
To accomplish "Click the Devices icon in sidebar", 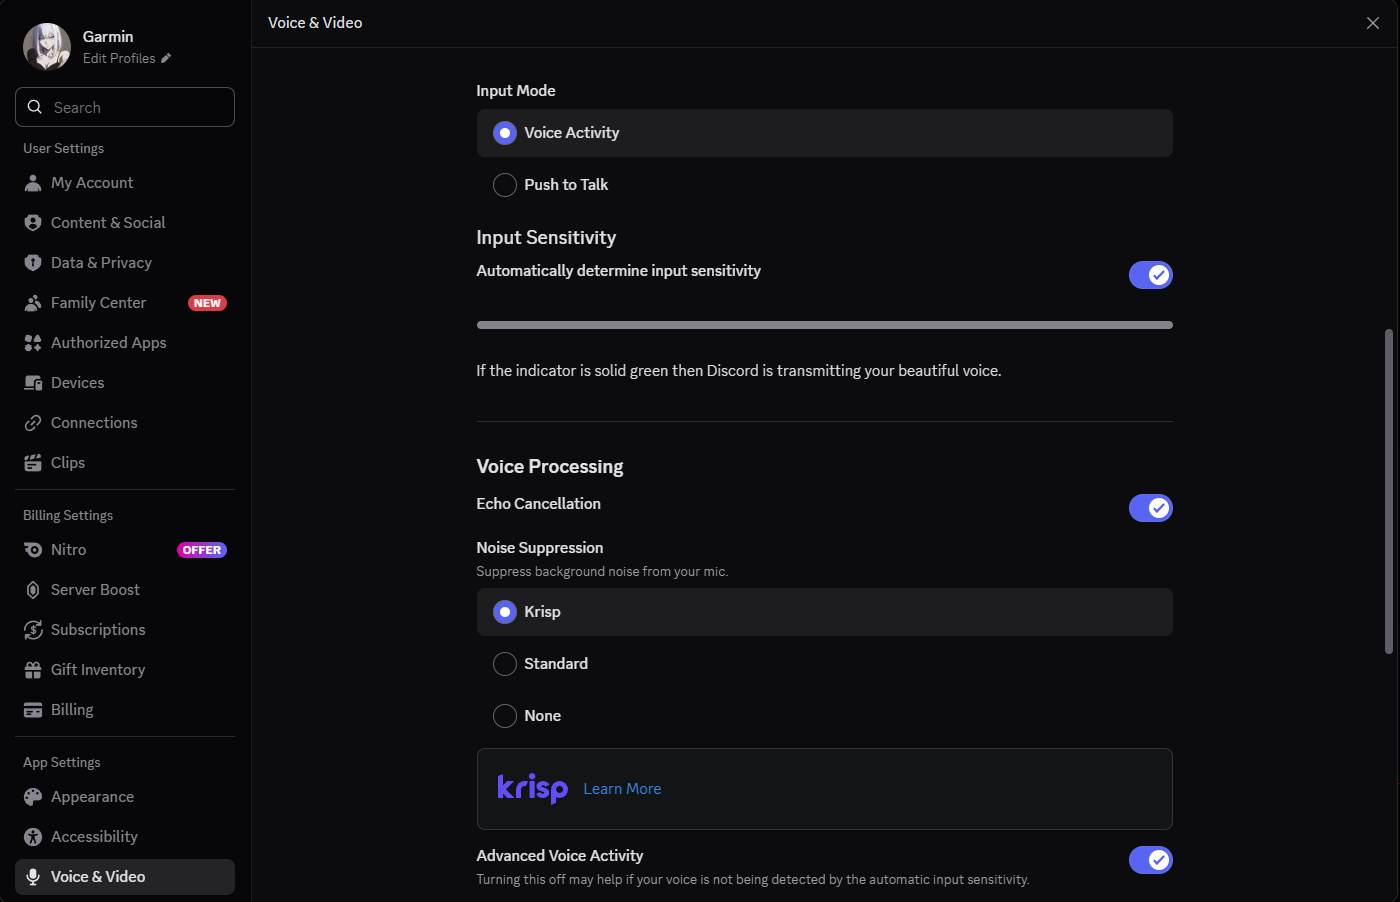I will (33, 383).
